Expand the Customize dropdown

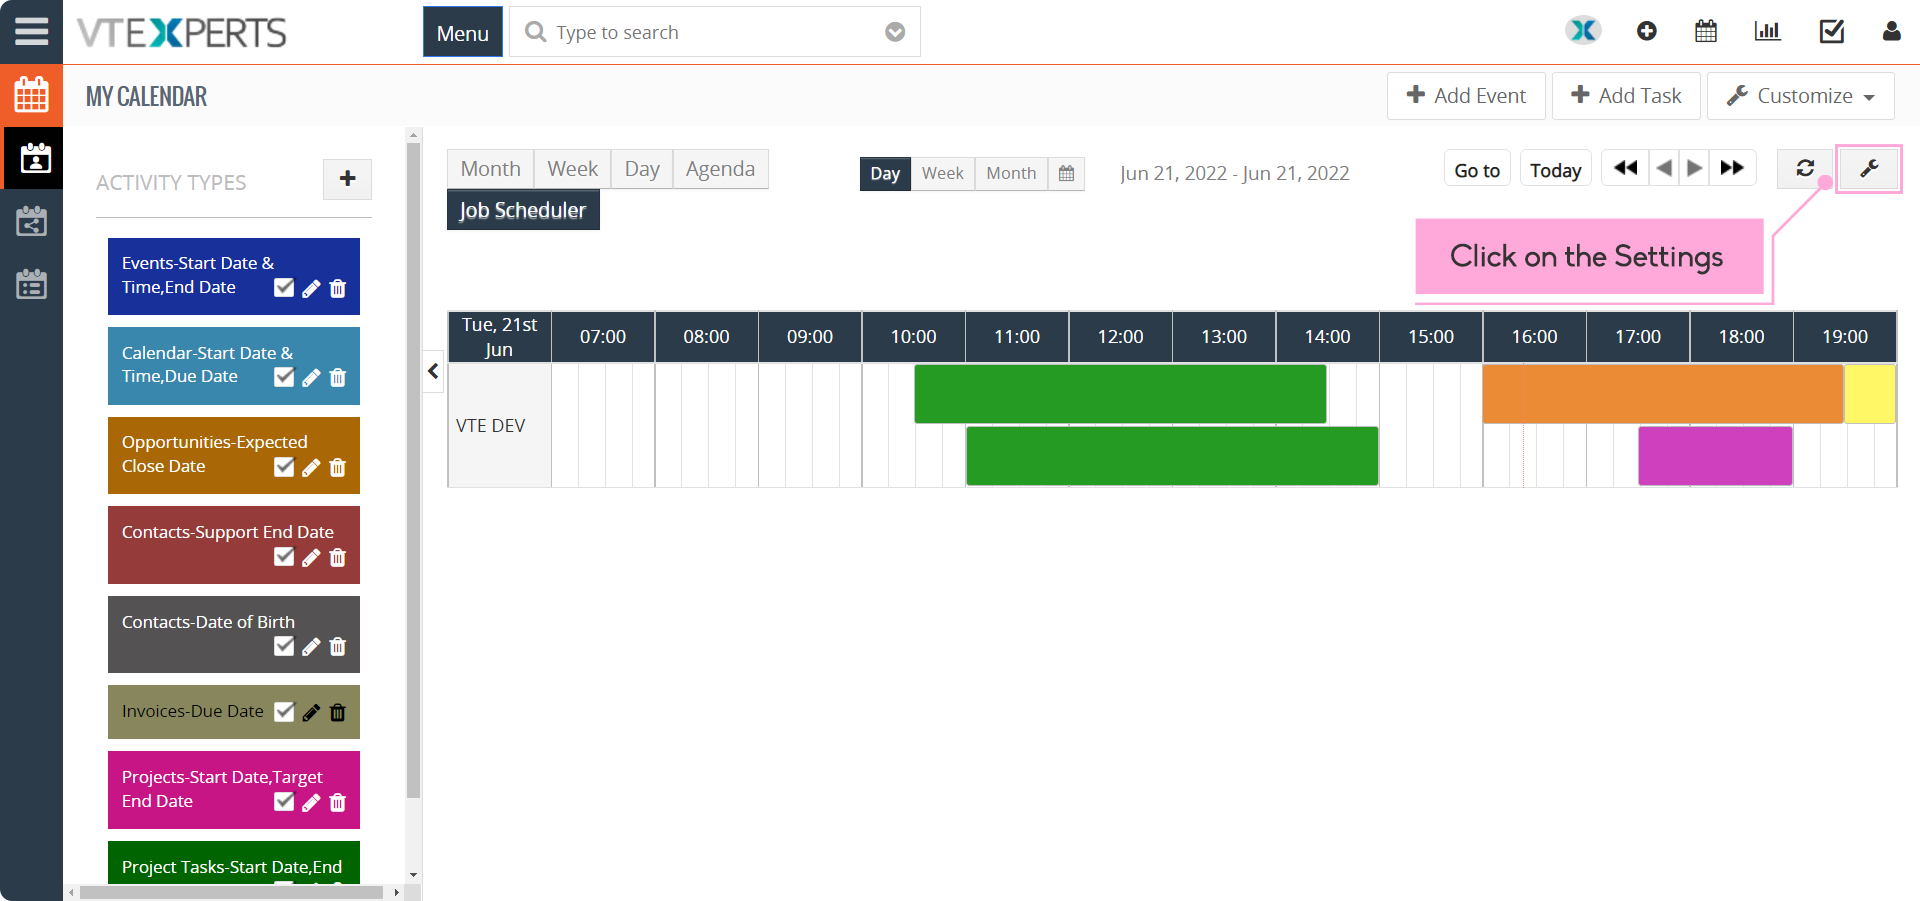[x=1800, y=96]
